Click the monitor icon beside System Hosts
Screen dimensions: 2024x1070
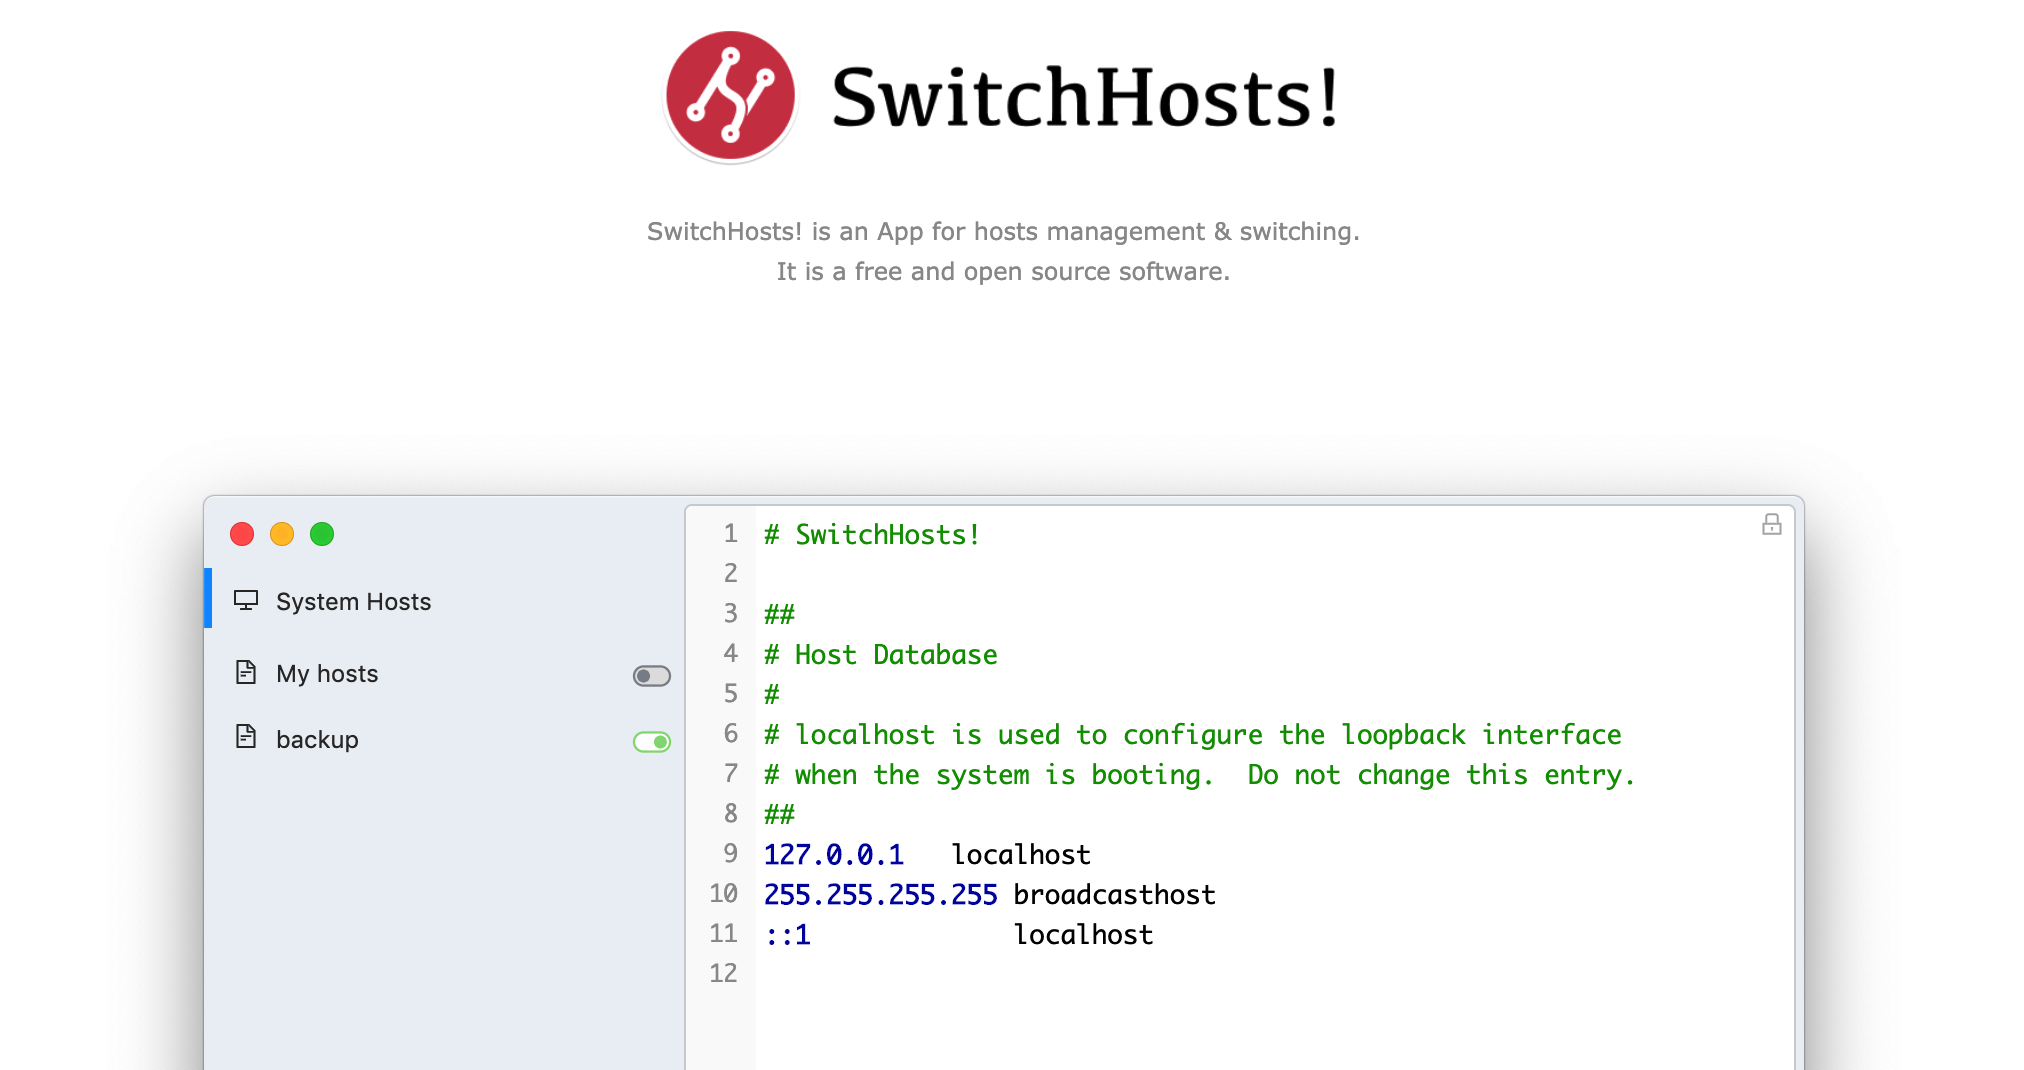(246, 600)
